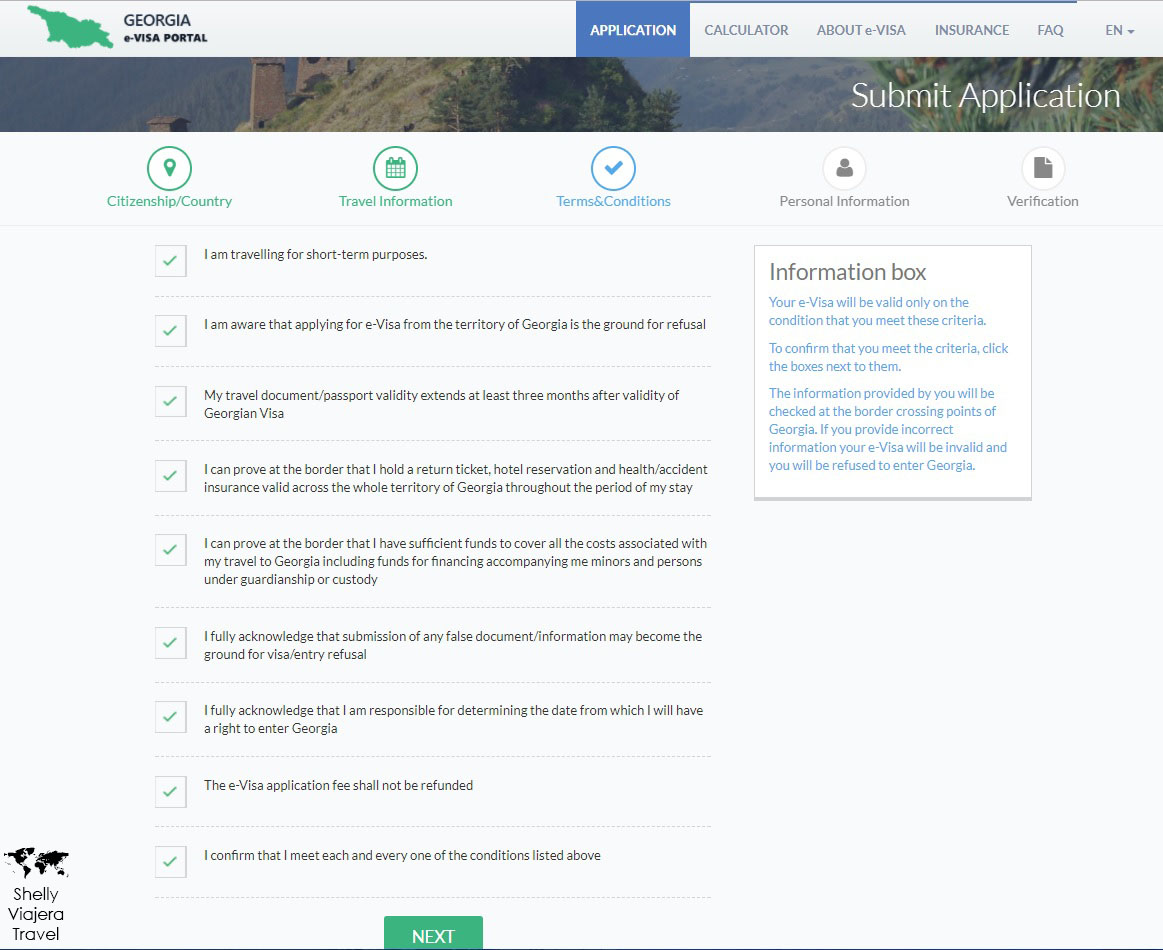Screen dimensions: 1163x950
Task: Go to the CALCULATOR menu item
Action: click(x=746, y=30)
